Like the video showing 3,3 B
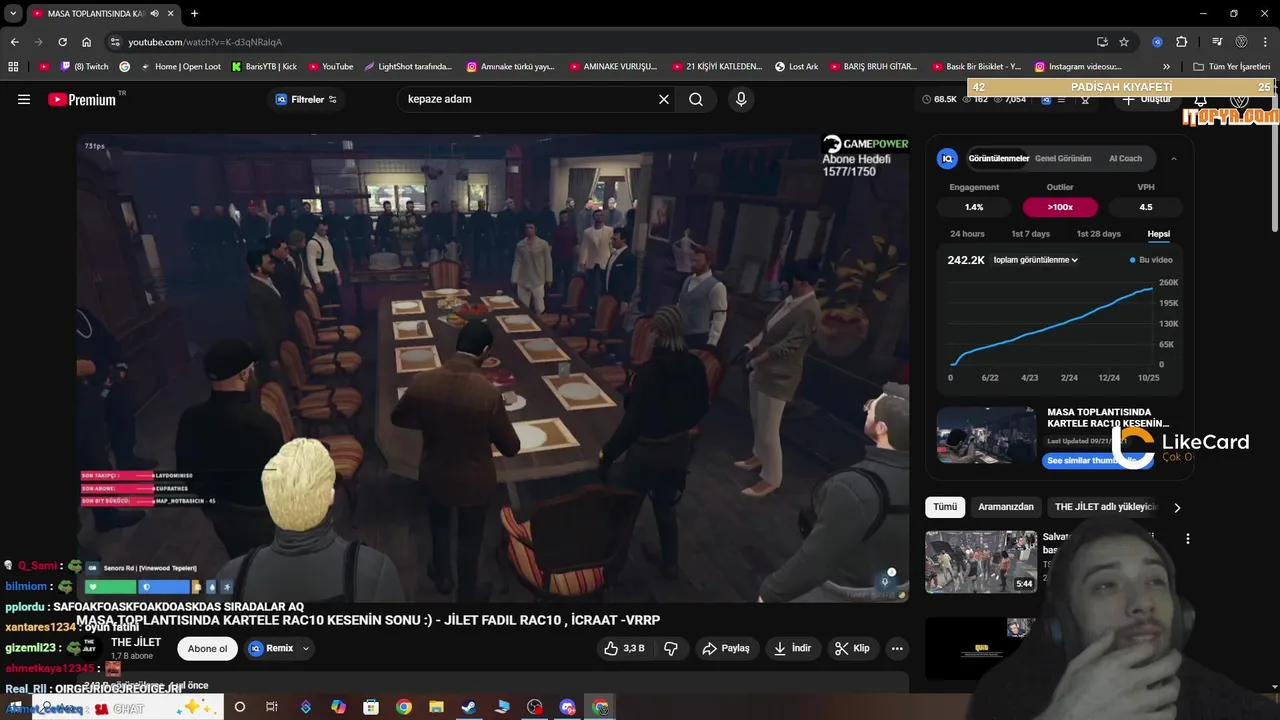This screenshot has height=720, width=1280. tap(624, 648)
